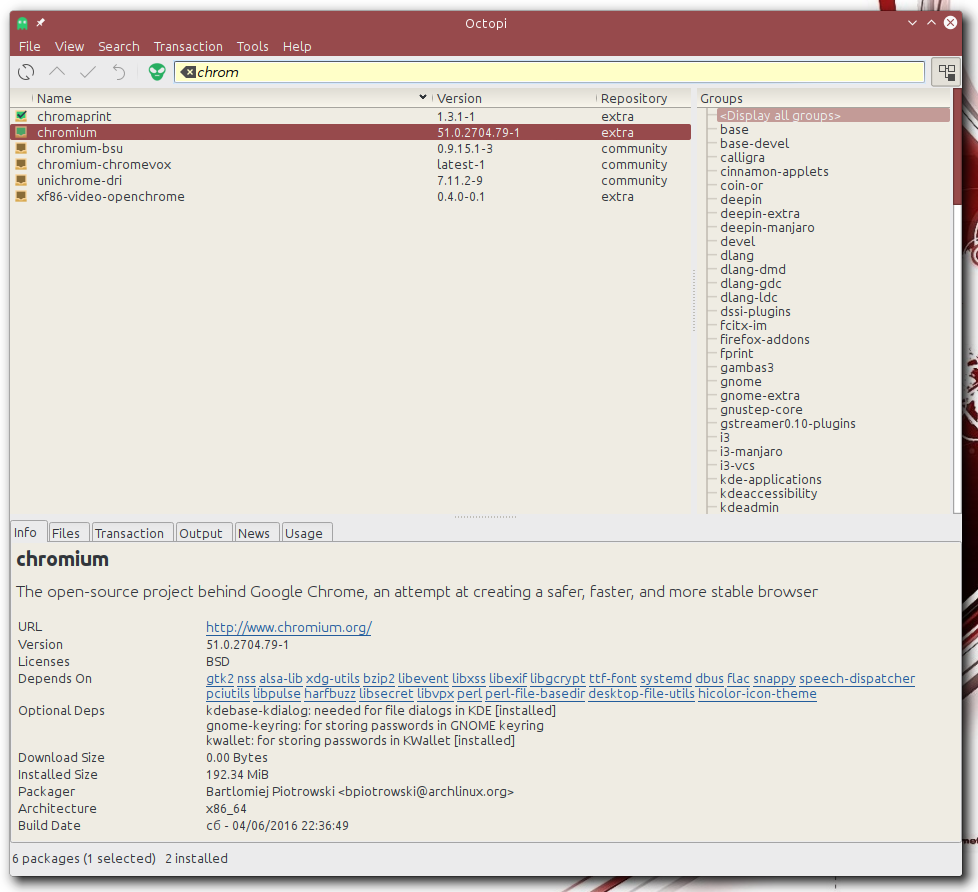Click the rollback undo arrow icon
978x892 pixels.
pos(119,72)
